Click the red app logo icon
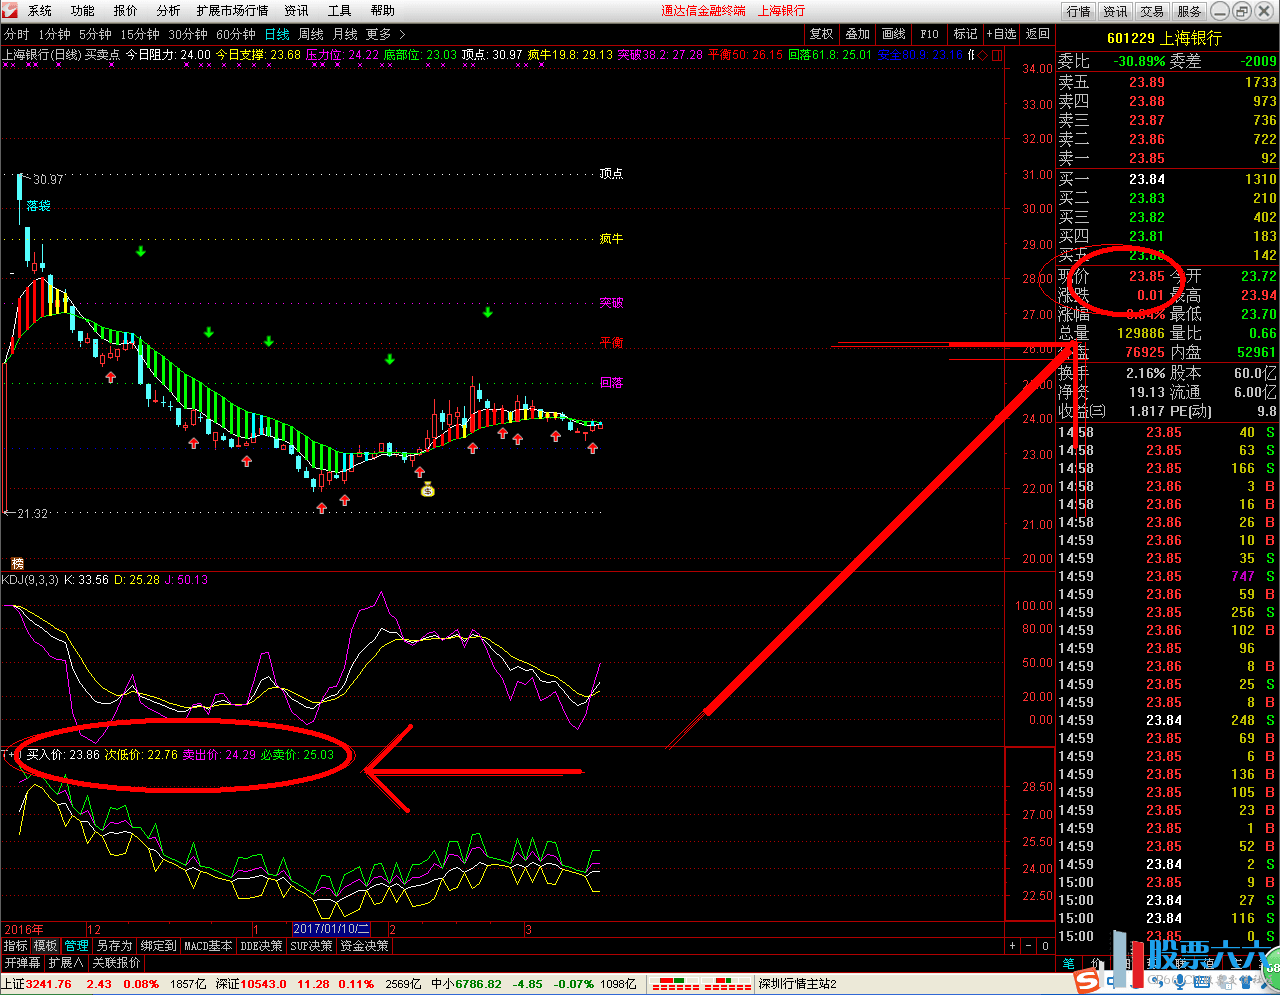The image size is (1280, 995). click(x=11, y=11)
